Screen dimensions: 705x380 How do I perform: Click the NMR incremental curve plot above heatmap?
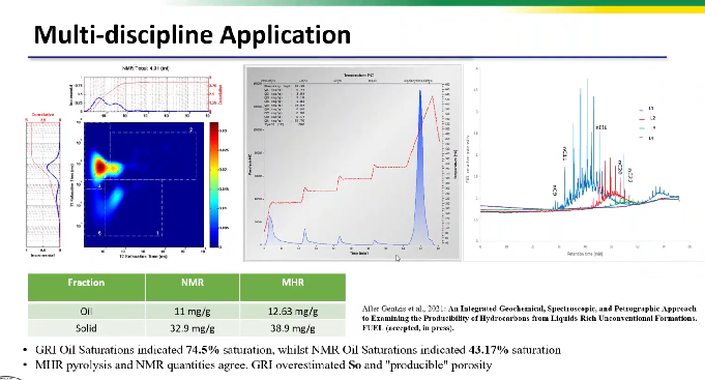(147, 94)
